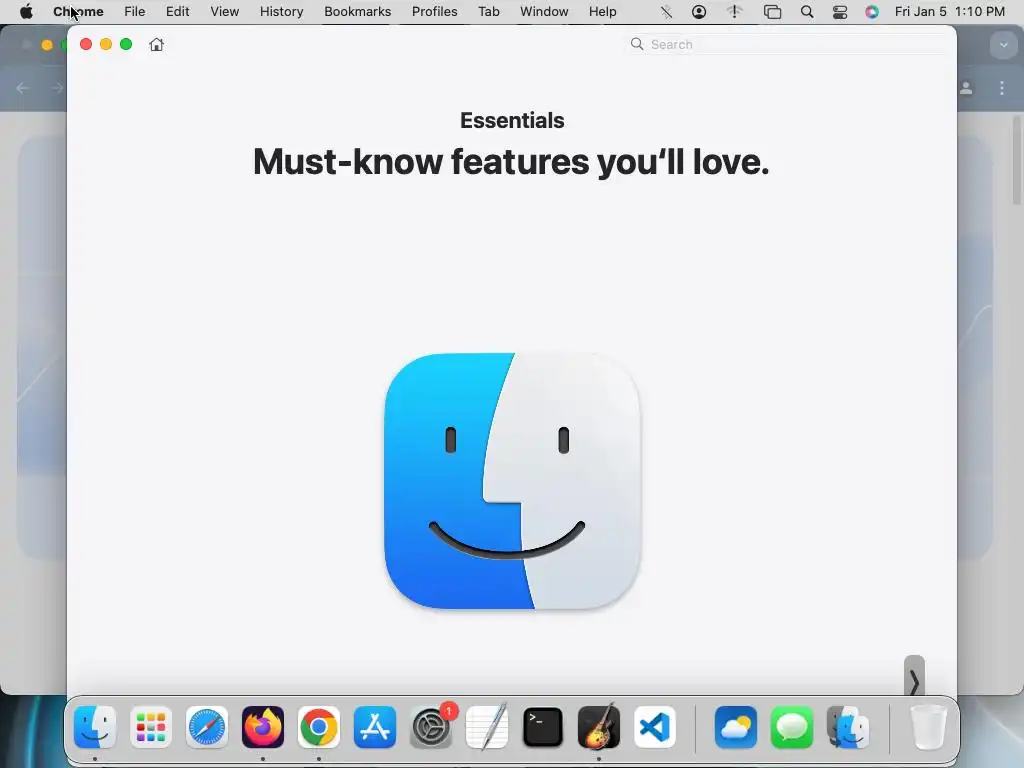This screenshot has width=1024, height=768.
Task: Open Chrome's three-dot menu behind Tips window
Action: click(x=1002, y=88)
